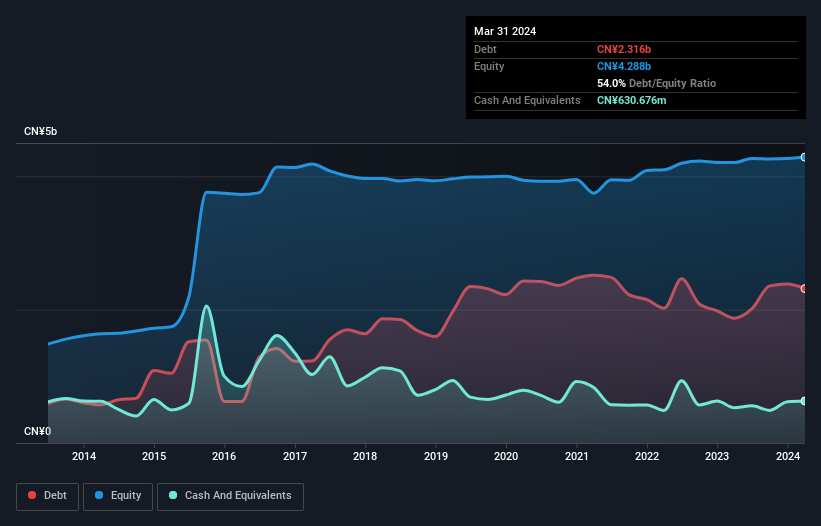Click the CN¥0 y-axis label
This screenshot has width=821, height=526.
pyautogui.click(x=37, y=431)
